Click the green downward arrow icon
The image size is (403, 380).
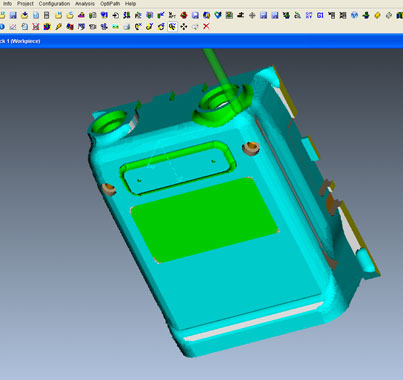(x=366, y=15)
